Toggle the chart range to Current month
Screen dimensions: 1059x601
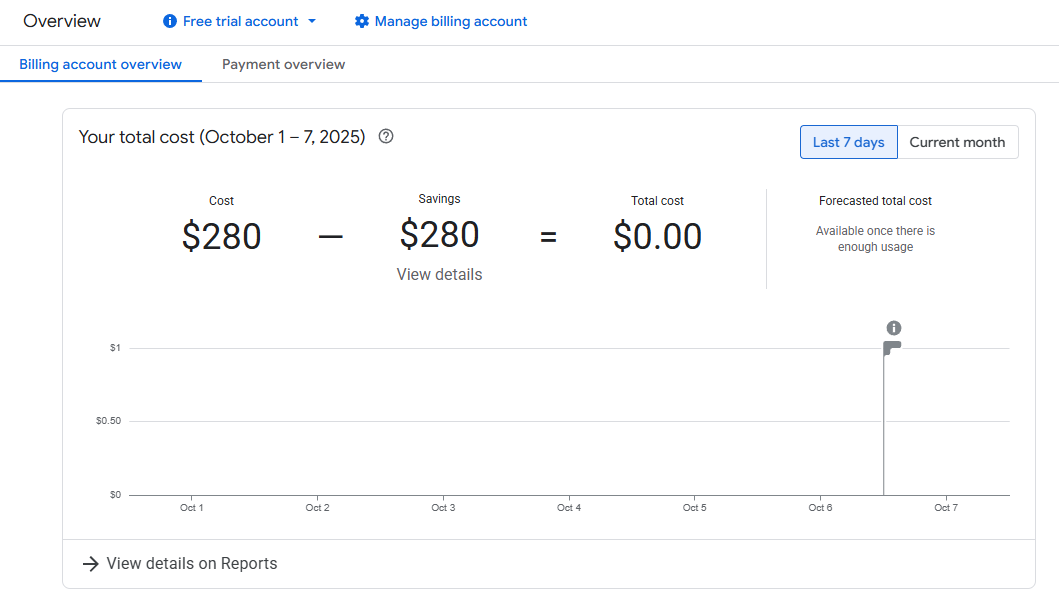957,142
